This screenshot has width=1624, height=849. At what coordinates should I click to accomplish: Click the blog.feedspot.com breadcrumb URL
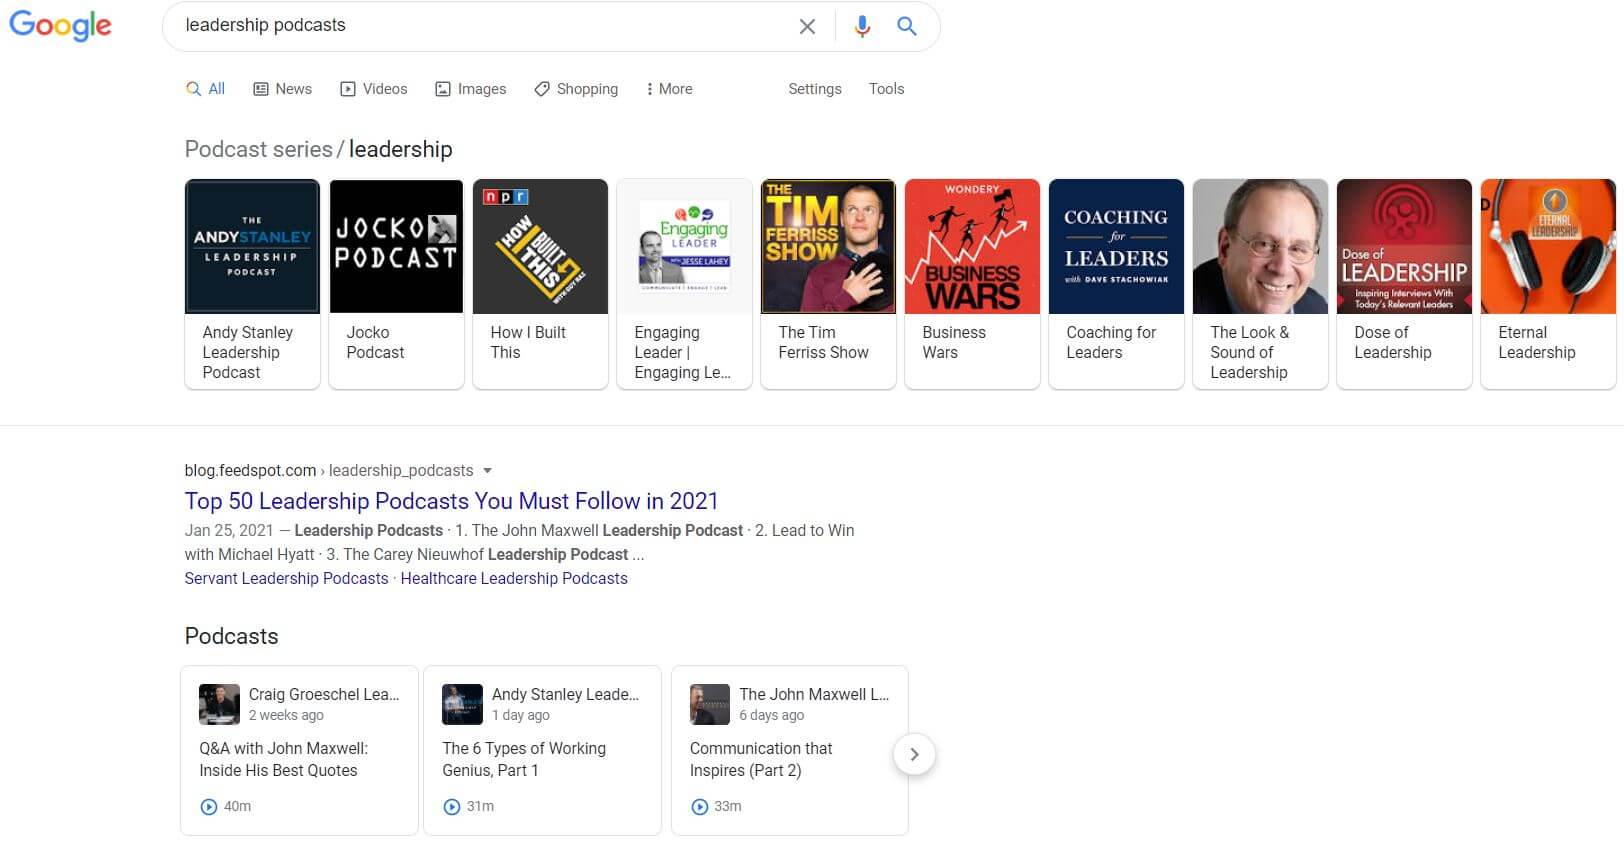329,470
